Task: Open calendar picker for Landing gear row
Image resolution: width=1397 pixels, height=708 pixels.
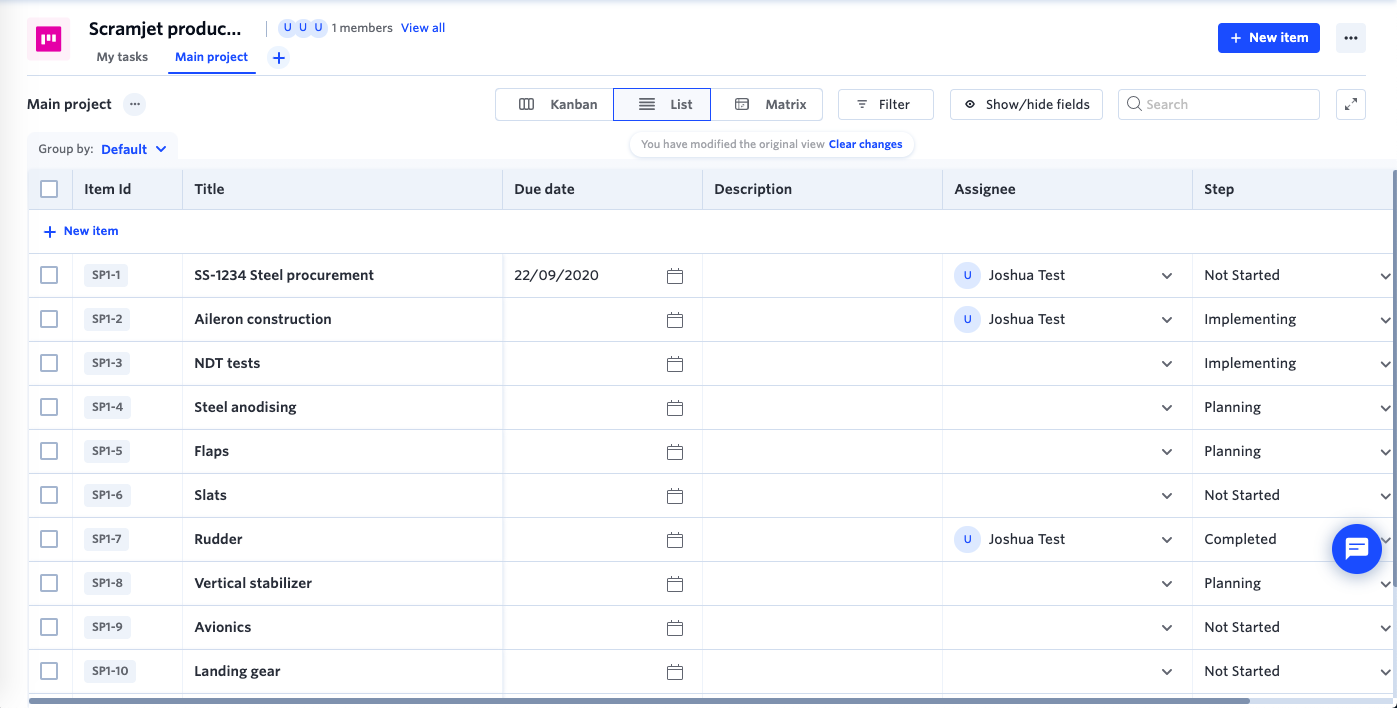Action: click(x=675, y=672)
